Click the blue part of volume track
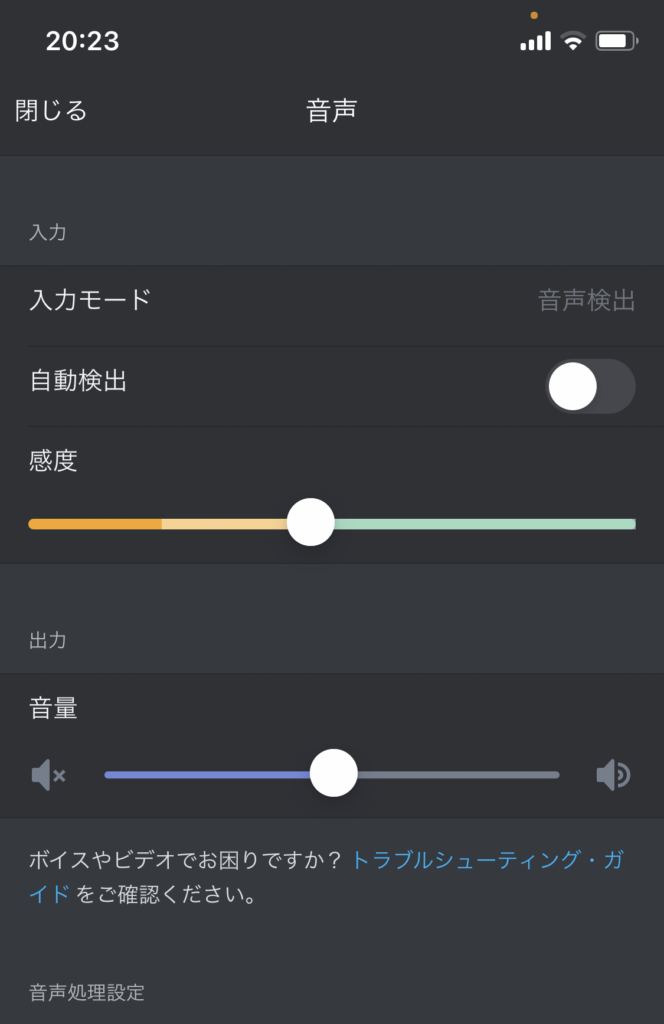Viewport: 664px width, 1024px height. [207, 775]
